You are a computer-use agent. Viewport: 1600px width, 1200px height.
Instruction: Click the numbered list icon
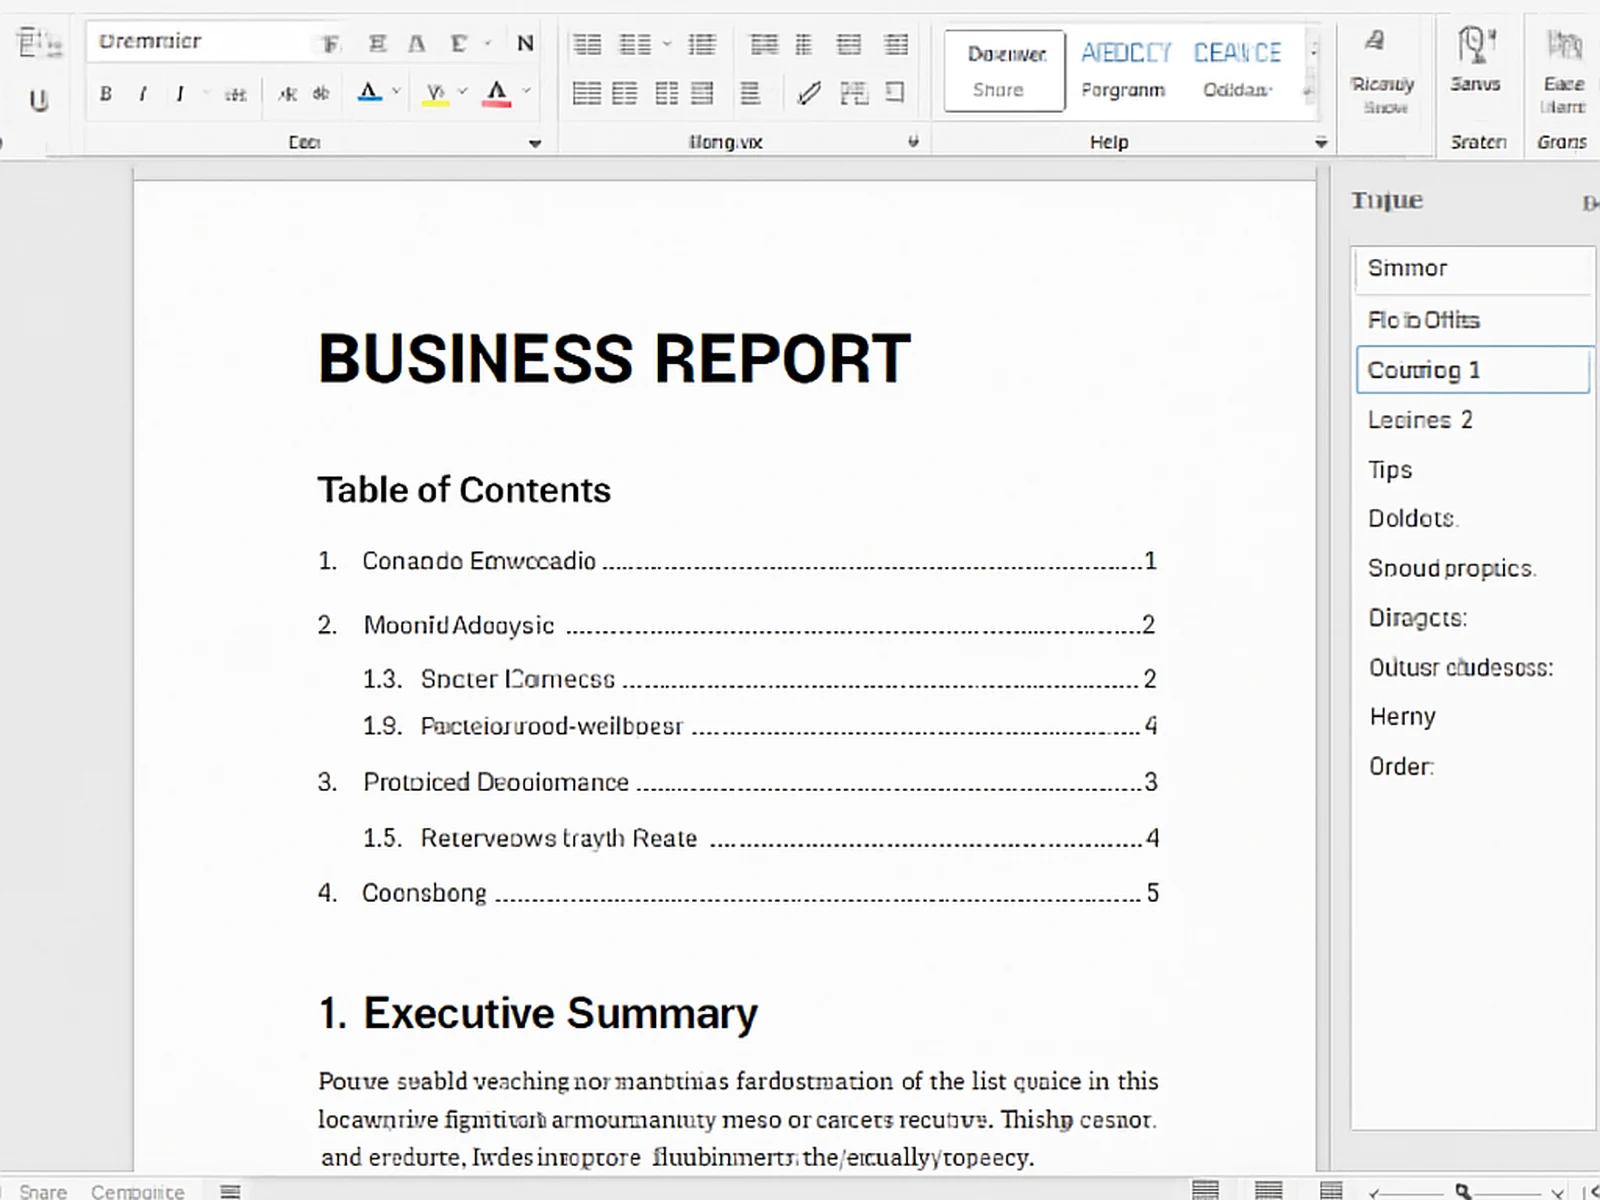click(635, 44)
